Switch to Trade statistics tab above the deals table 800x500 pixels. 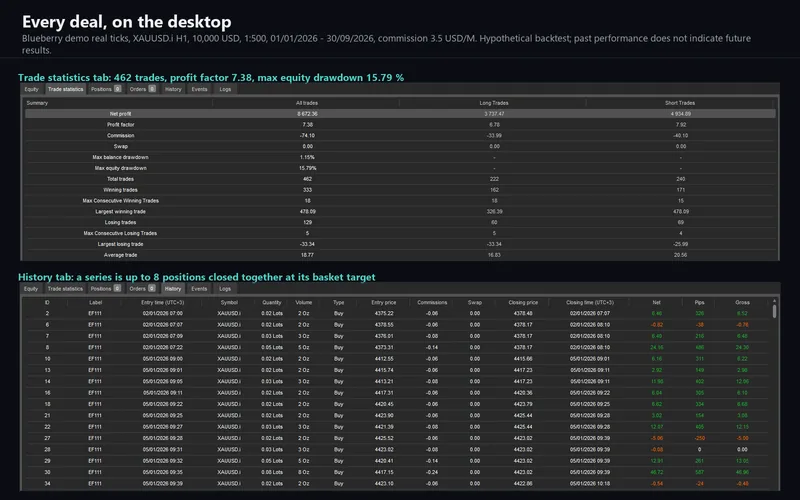point(65,289)
